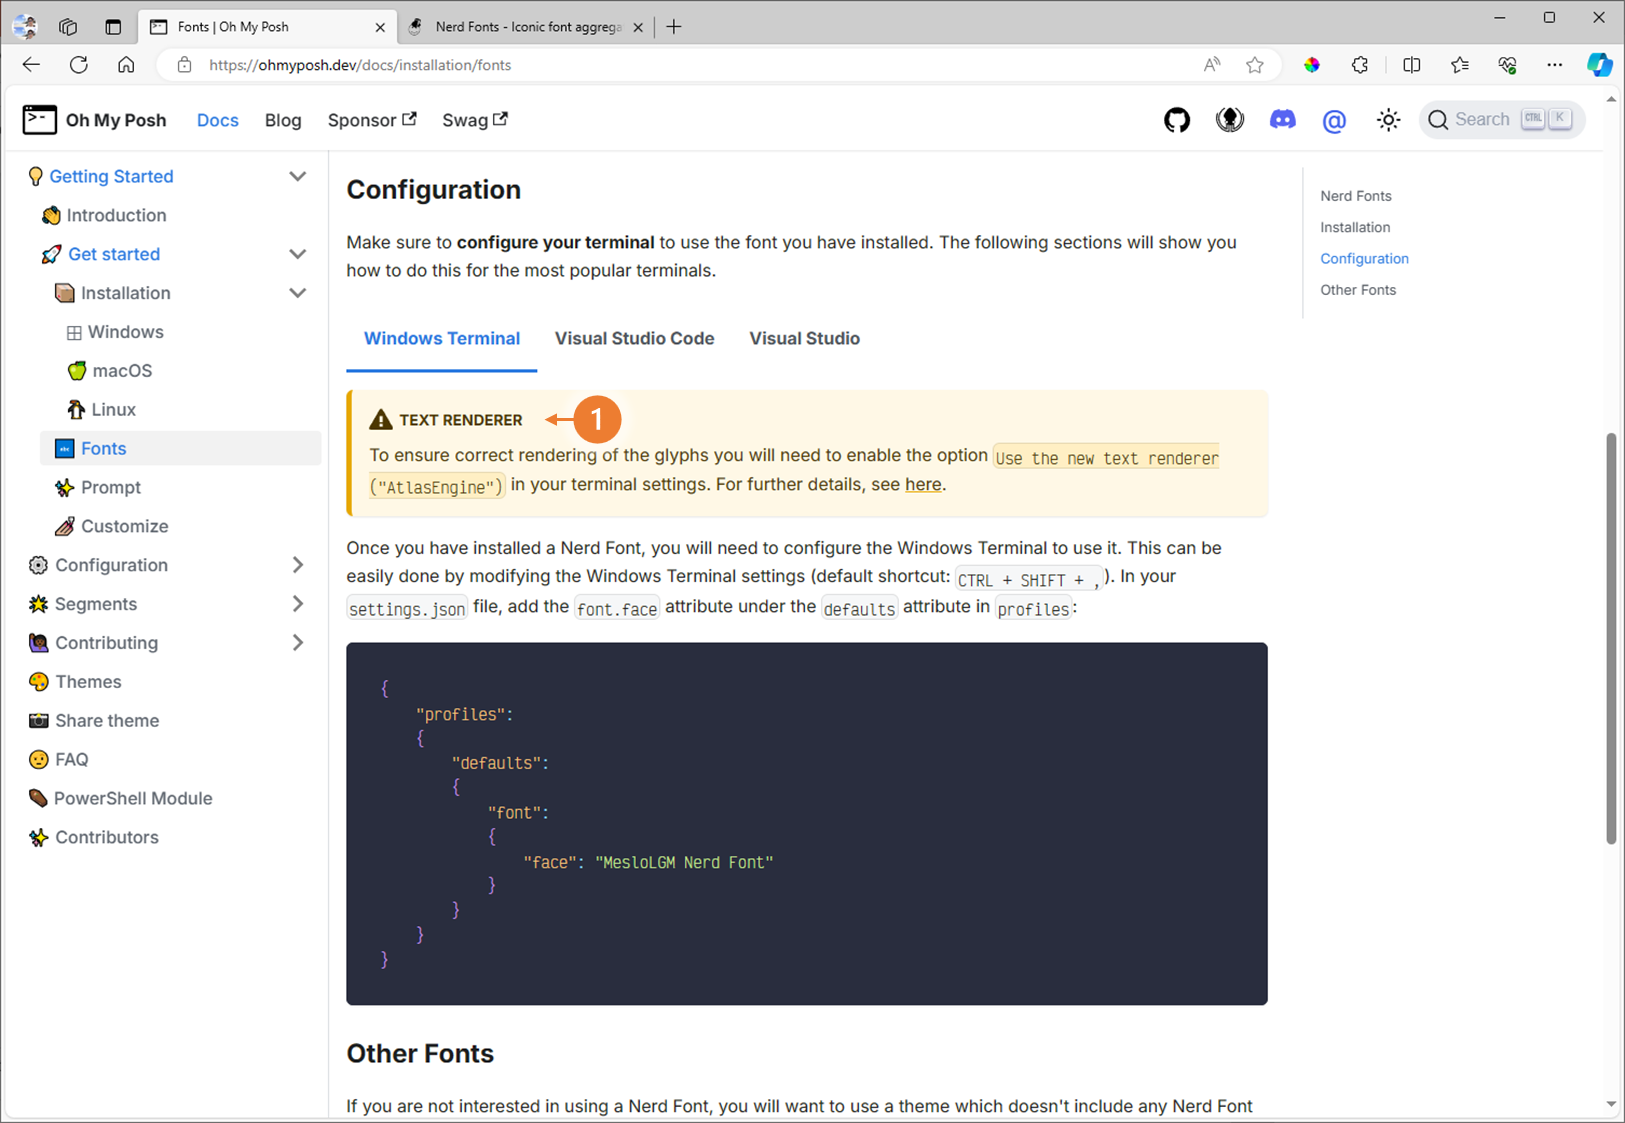Collapse the Getting Started section chevron
The image size is (1625, 1123).
click(297, 176)
